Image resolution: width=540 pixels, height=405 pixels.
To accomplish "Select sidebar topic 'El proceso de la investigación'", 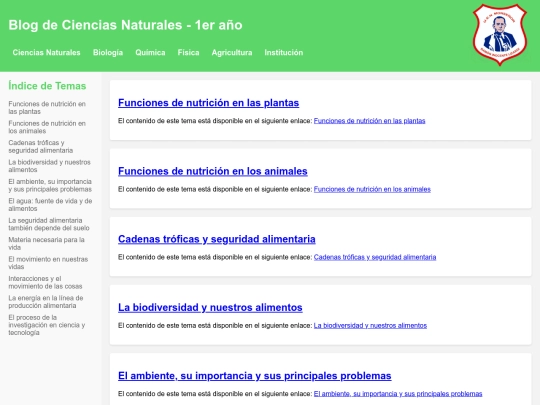I will pos(47,325).
